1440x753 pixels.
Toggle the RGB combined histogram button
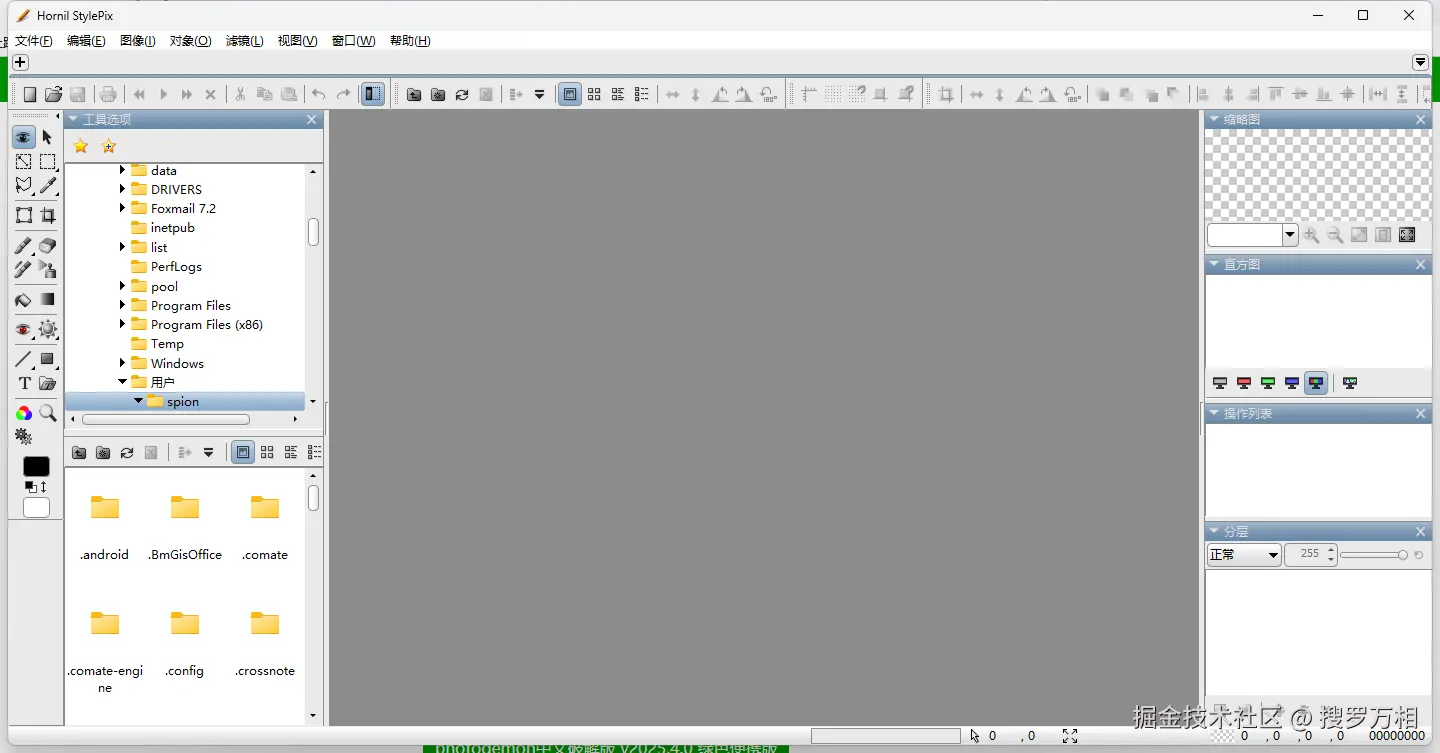point(1316,383)
